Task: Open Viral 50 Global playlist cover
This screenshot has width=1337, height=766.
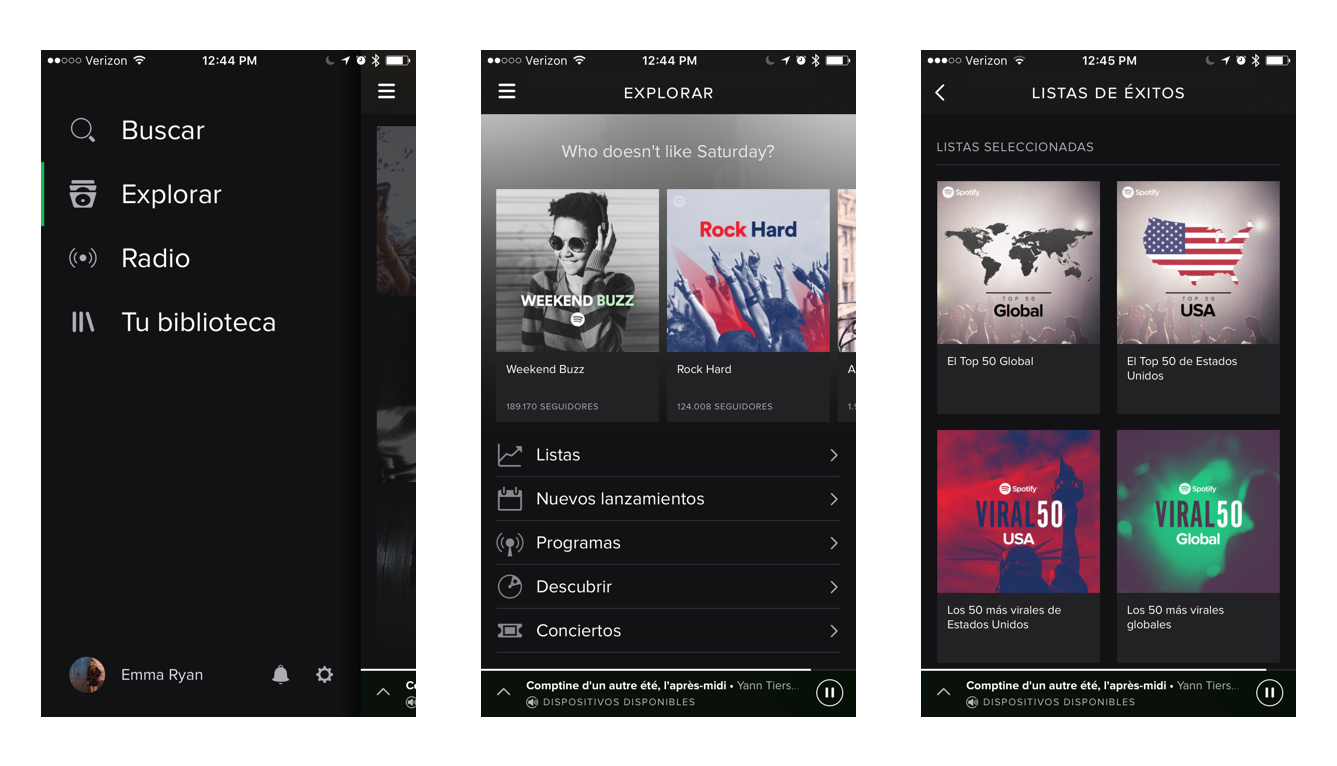Action: click(x=1198, y=511)
